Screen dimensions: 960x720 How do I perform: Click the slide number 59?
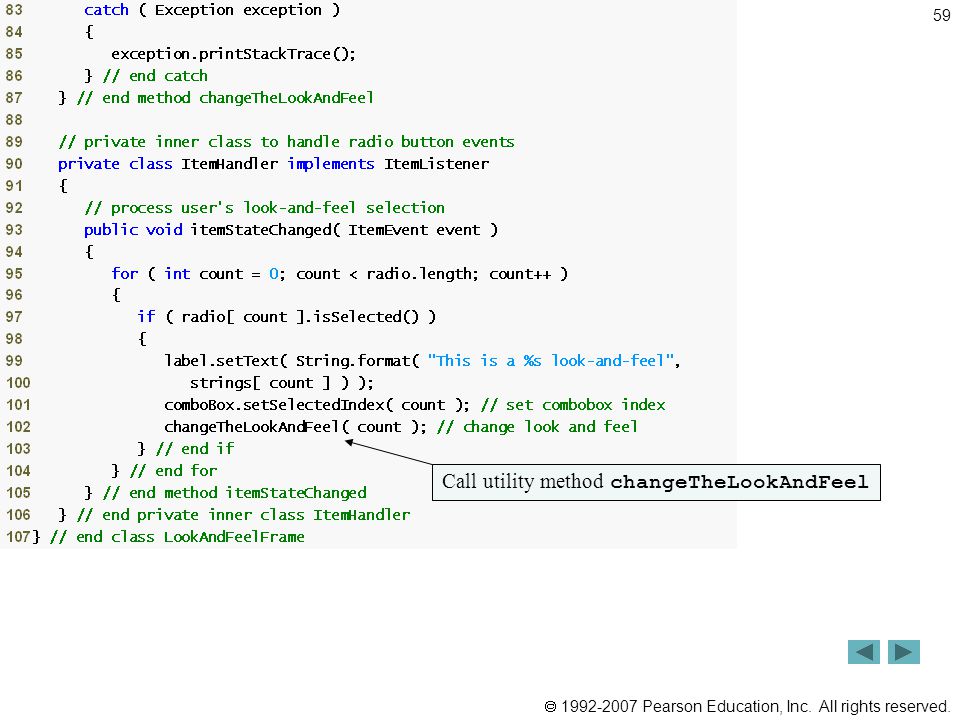[x=941, y=15]
